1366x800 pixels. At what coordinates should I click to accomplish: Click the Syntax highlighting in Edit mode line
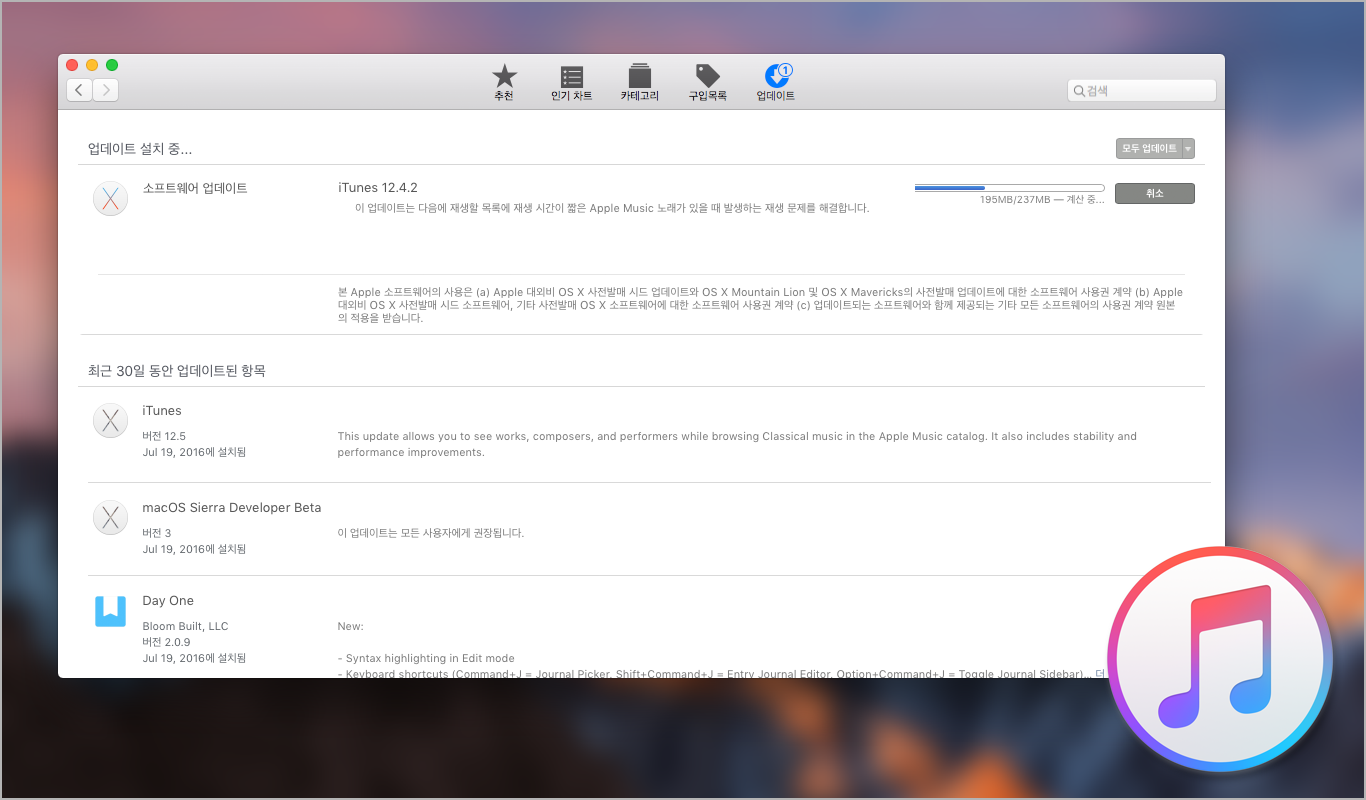426,658
